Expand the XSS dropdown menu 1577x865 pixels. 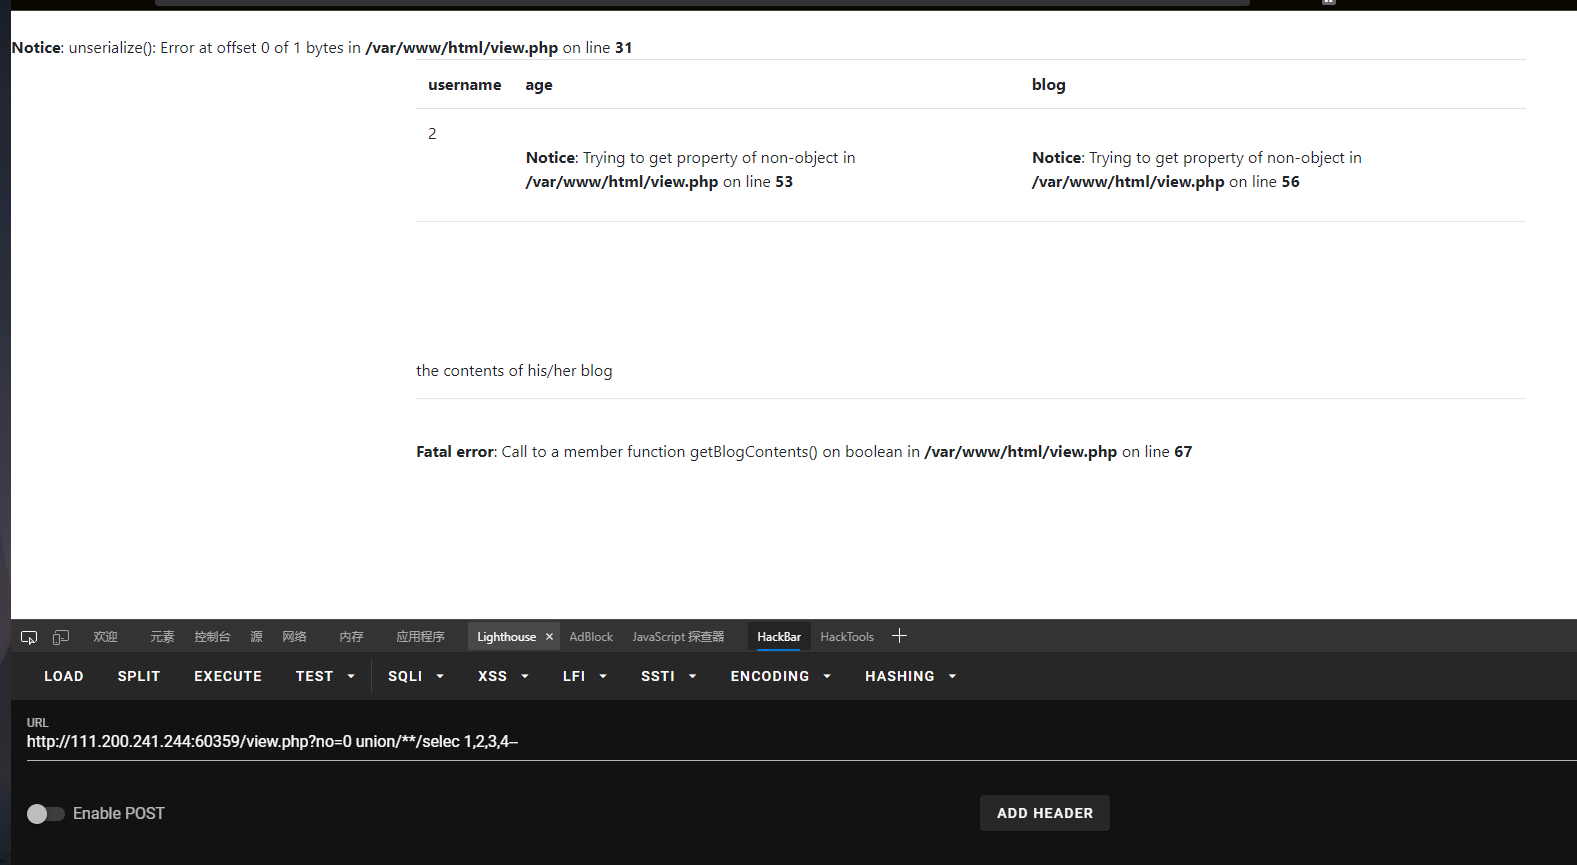click(503, 676)
